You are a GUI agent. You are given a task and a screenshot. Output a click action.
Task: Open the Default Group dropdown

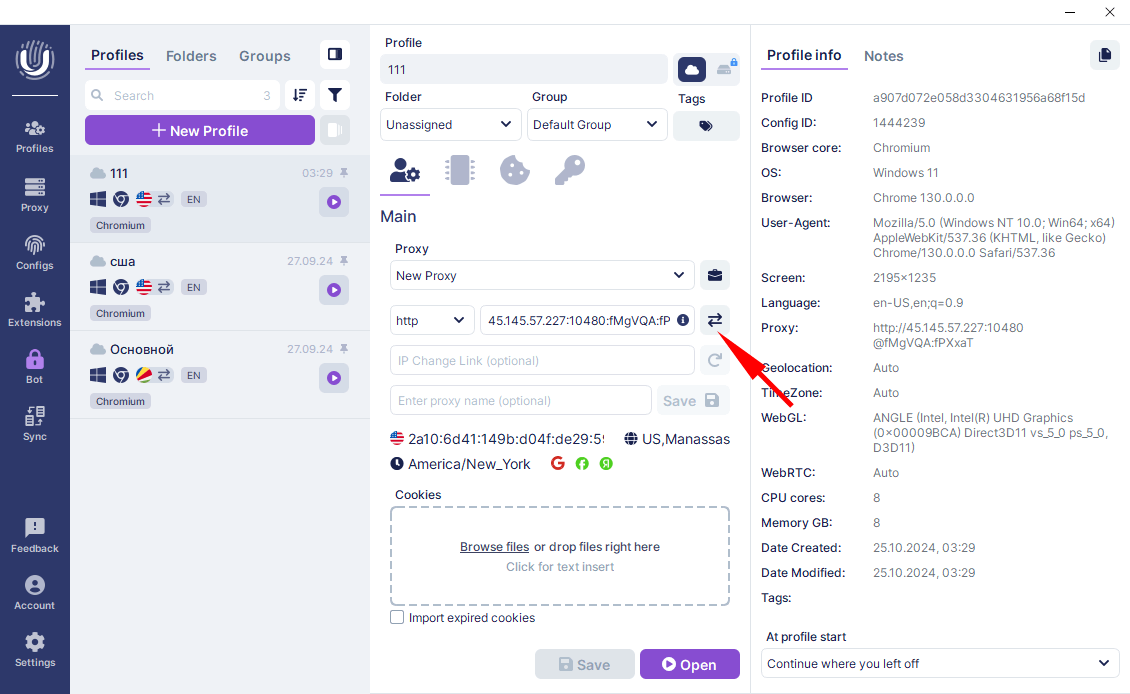(597, 125)
